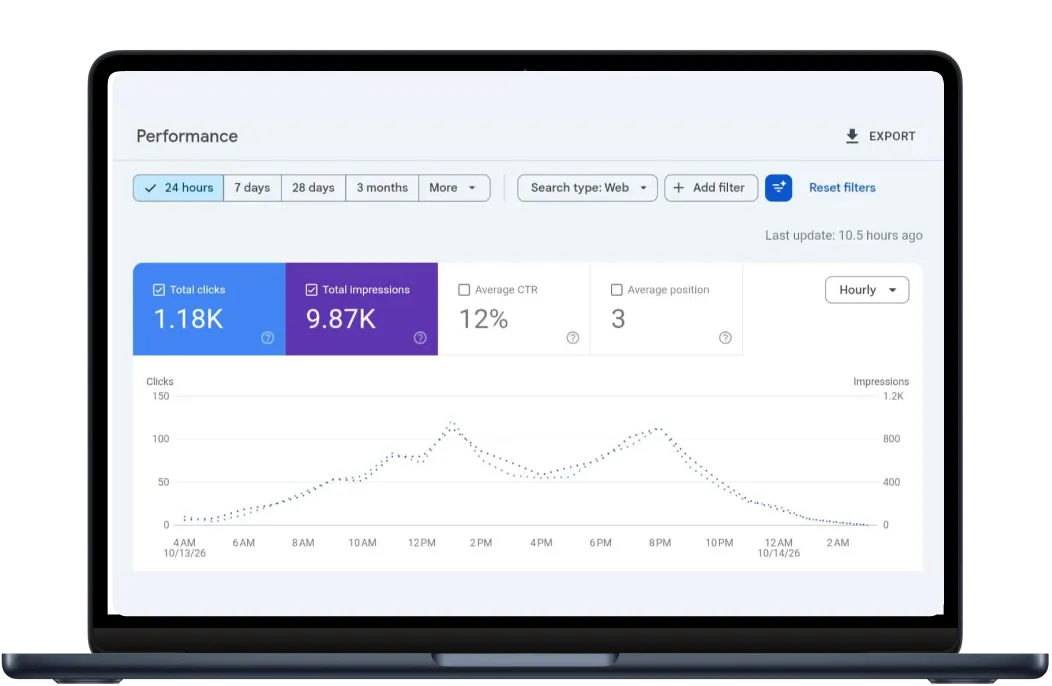
Task: Click the 8 PM label on chart axis
Action: [x=660, y=542]
